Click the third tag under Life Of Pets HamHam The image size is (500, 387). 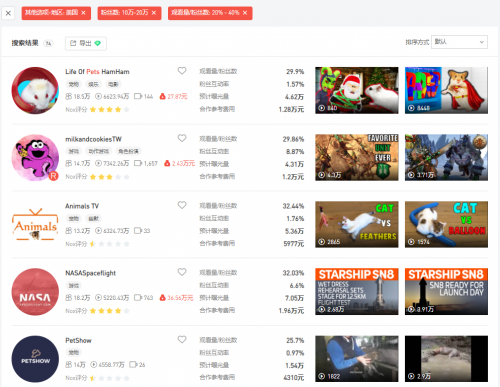(x=113, y=84)
